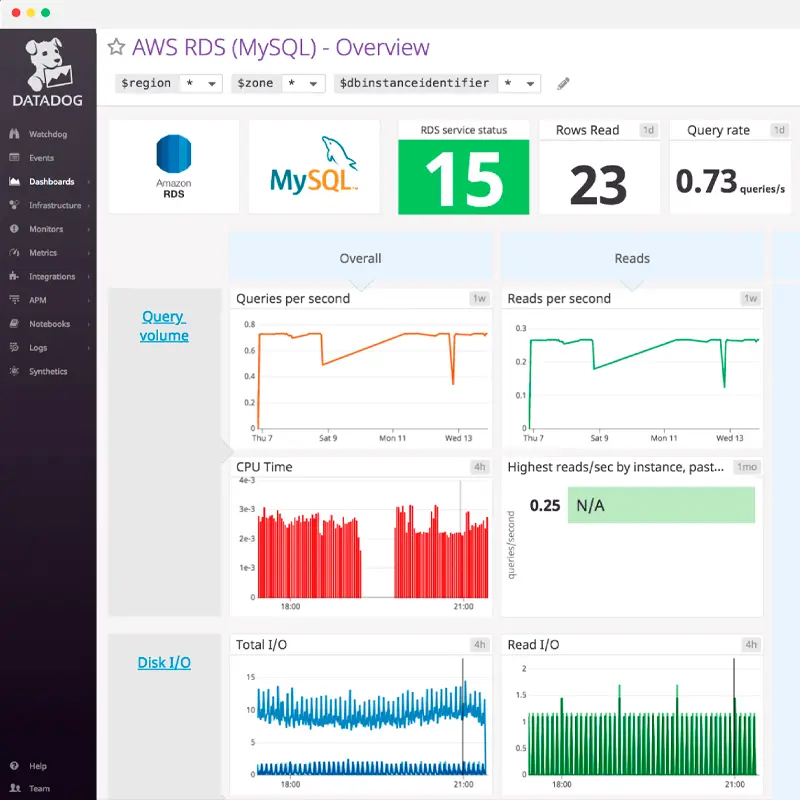Click the Synthetics icon
This screenshot has height=800, width=800.
pyautogui.click(x=14, y=371)
